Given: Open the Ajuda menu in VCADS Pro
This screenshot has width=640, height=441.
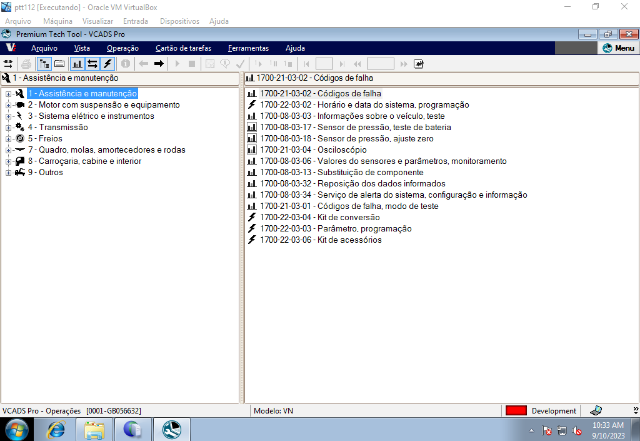Looking at the screenshot, I should tap(295, 48).
